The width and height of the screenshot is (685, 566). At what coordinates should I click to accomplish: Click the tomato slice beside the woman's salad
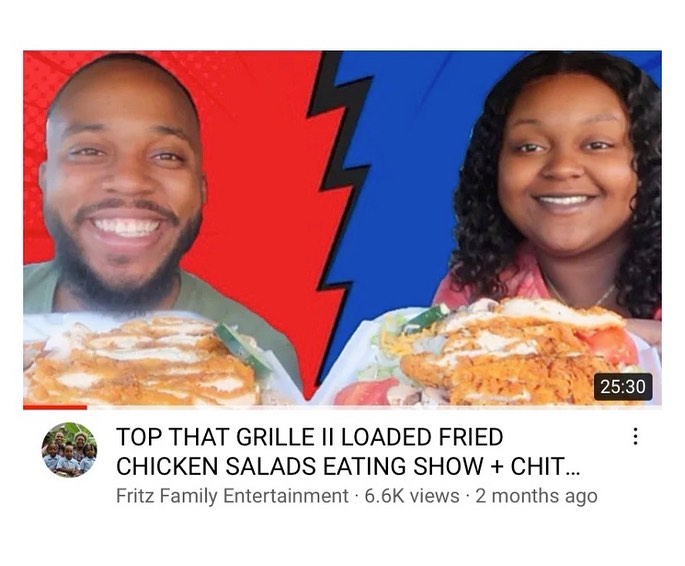tap(609, 345)
